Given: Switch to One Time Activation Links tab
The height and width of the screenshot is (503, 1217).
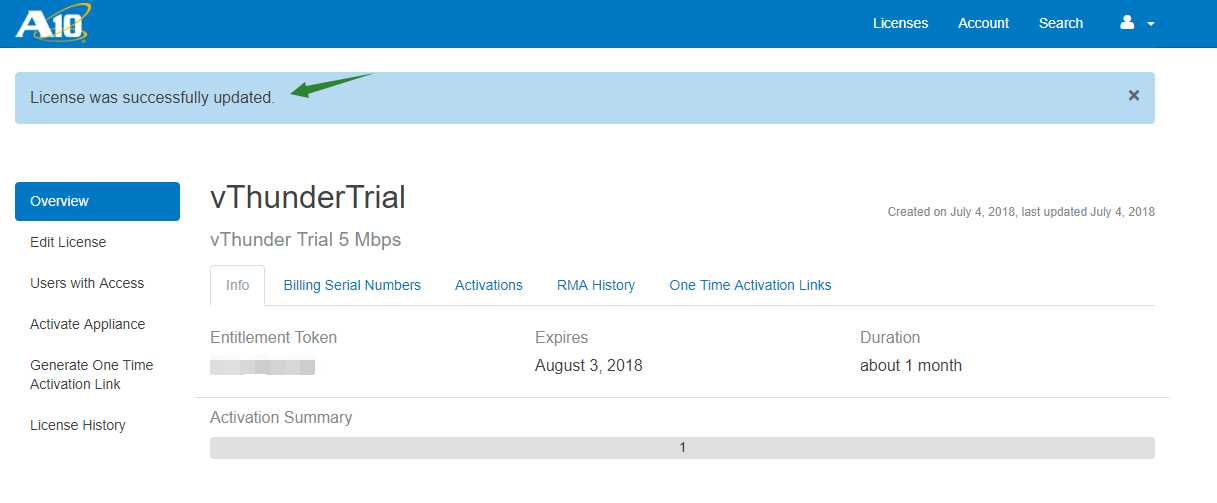Looking at the screenshot, I should [x=750, y=285].
